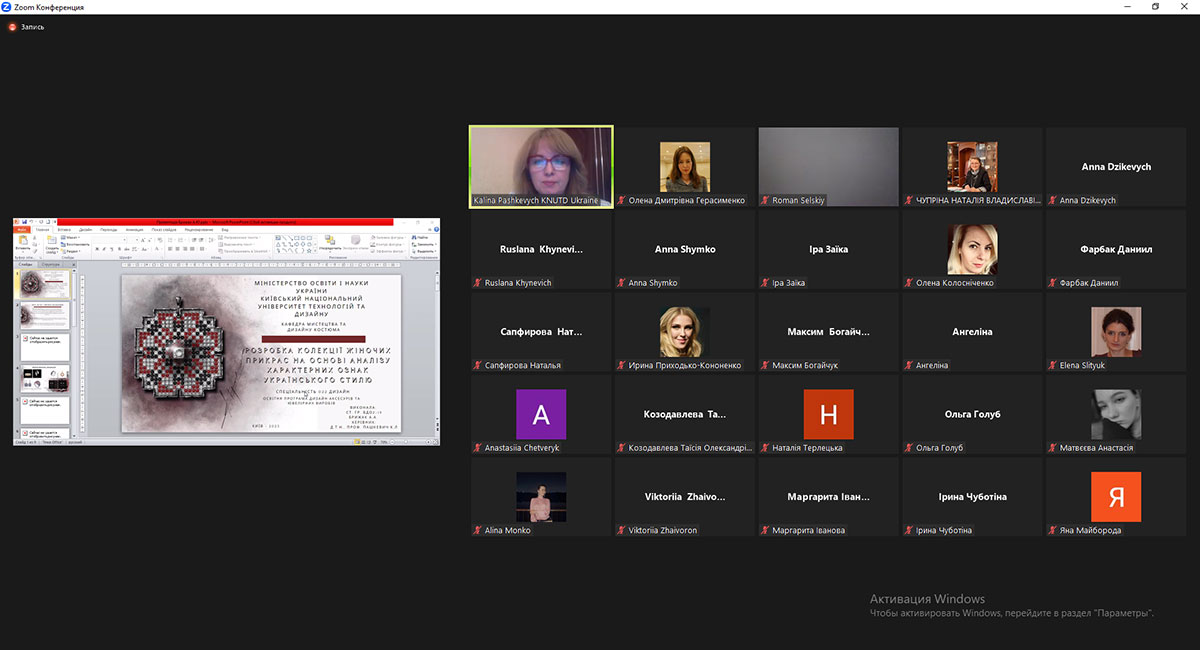
Task: Open the Выделить dropdown in PowerPoint ribbon
Action: click(424, 251)
